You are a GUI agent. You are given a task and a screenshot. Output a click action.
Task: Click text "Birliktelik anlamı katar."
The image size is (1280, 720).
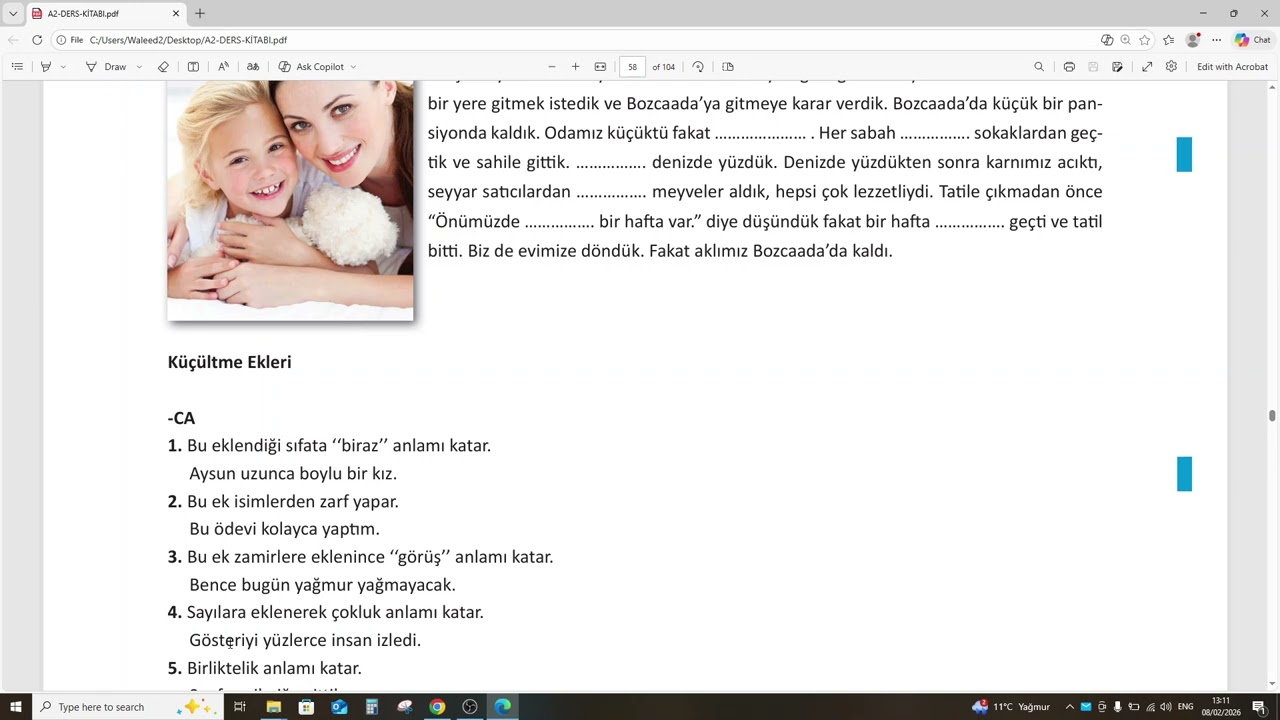(274, 668)
